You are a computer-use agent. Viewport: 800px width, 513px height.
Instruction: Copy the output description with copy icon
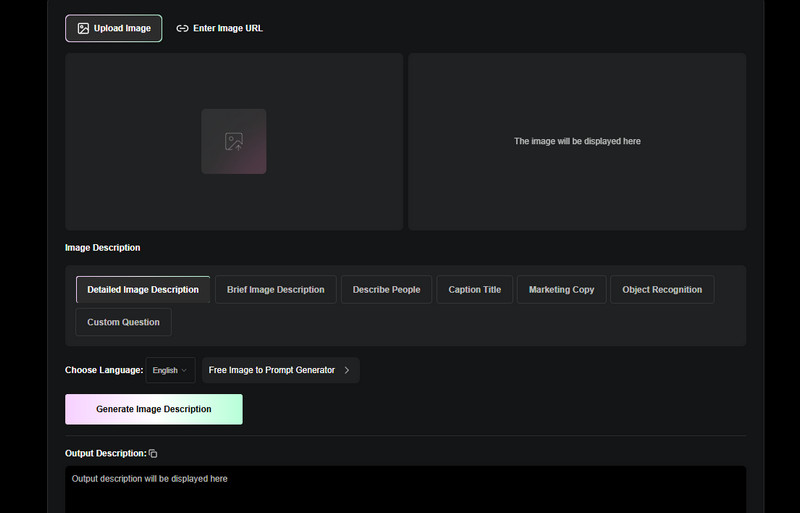(153, 454)
